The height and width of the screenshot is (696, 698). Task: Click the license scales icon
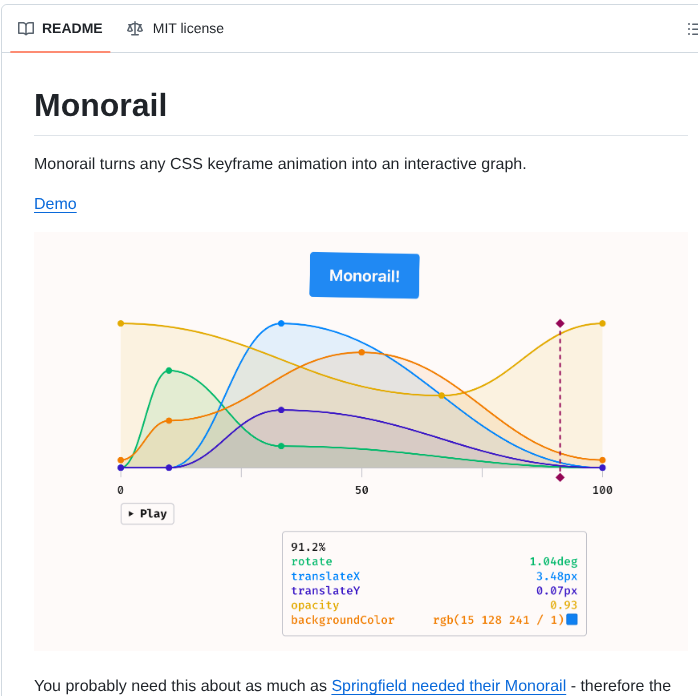pyautogui.click(x=134, y=28)
